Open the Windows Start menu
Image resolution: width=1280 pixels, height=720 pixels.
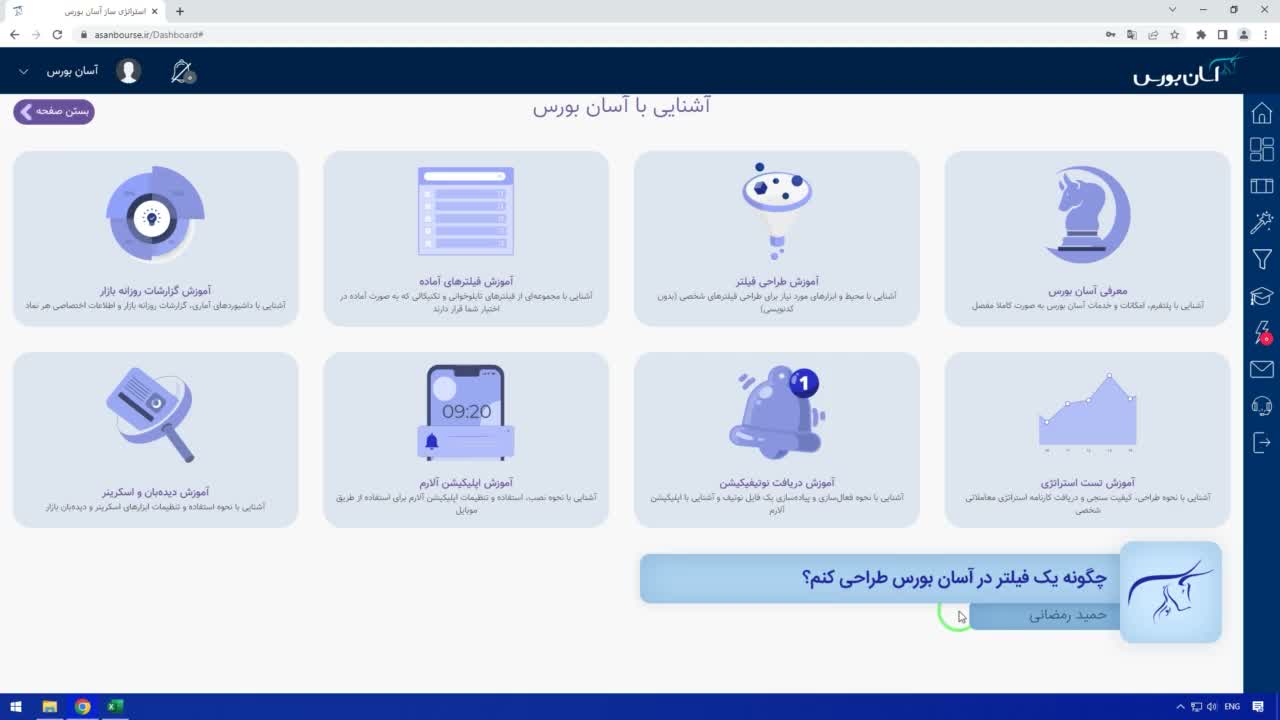(16, 706)
